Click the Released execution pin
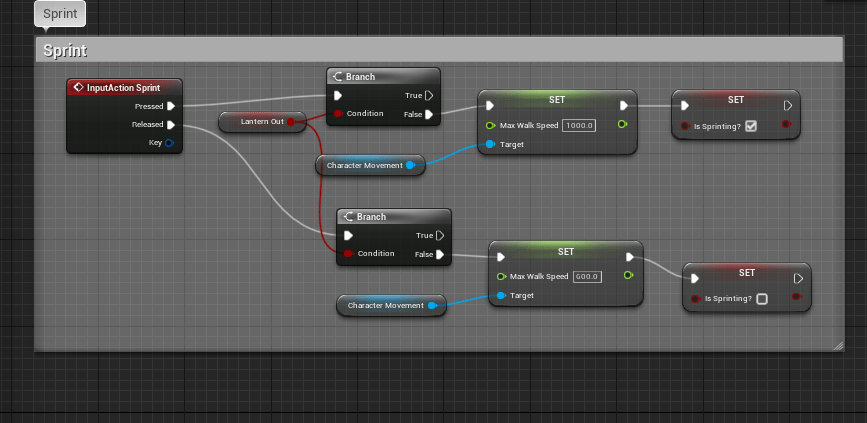 171,125
